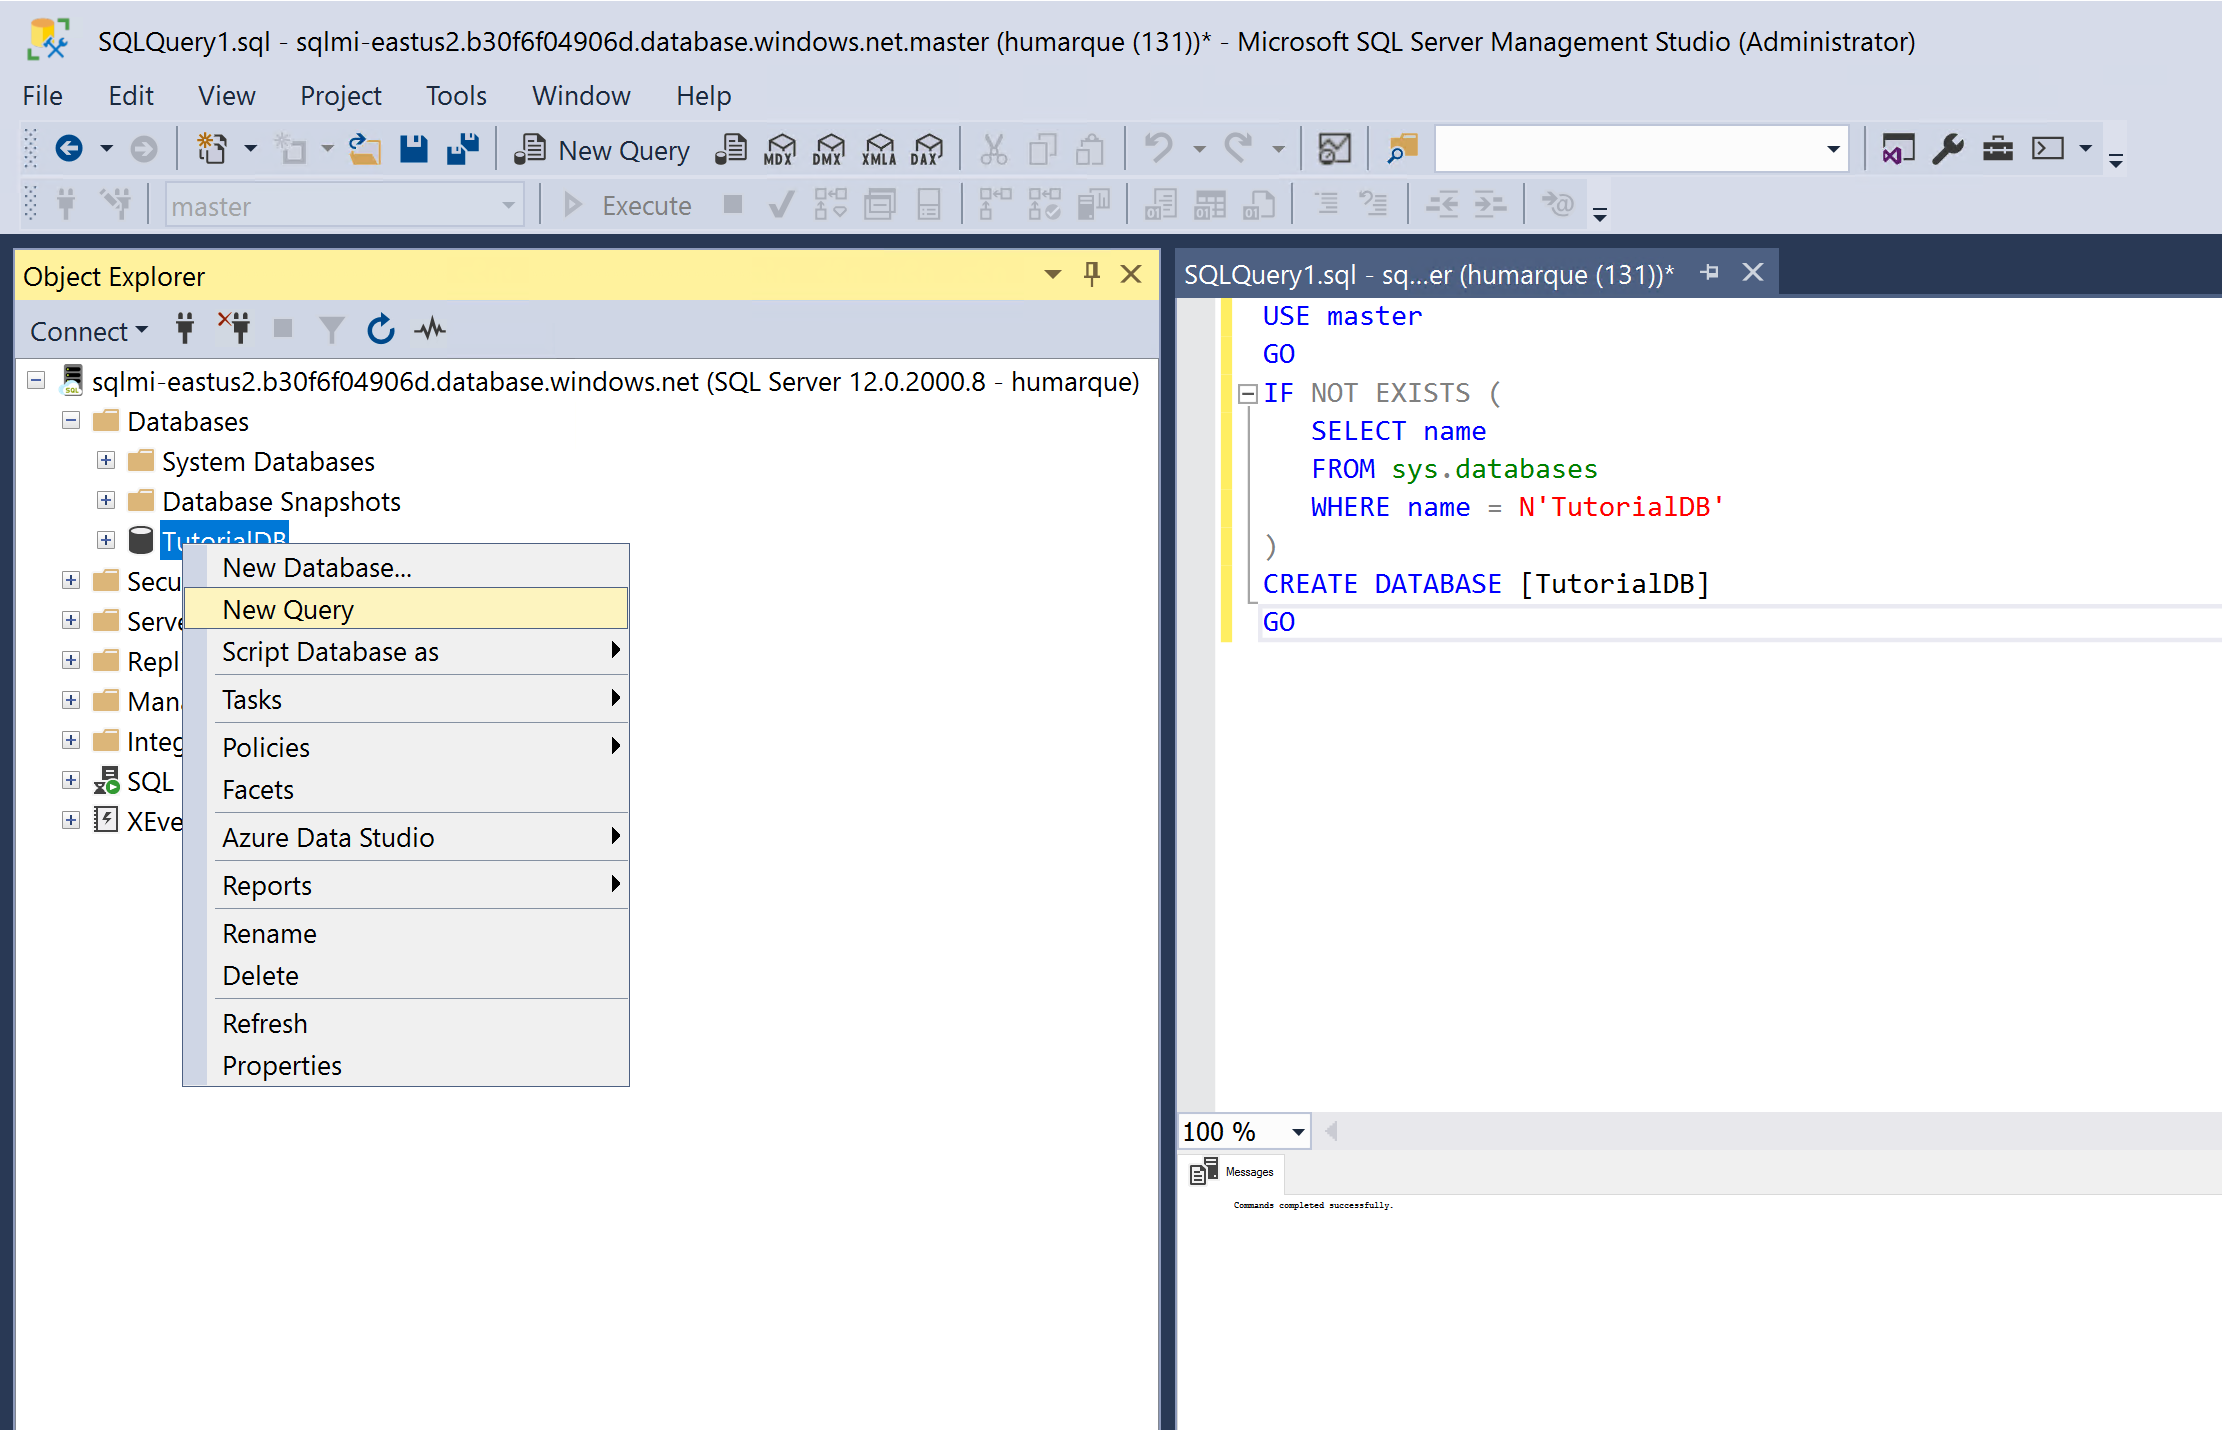Pin the Object Explorer panel
Viewport: 2222px width, 1430px height.
click(1092, 274)
